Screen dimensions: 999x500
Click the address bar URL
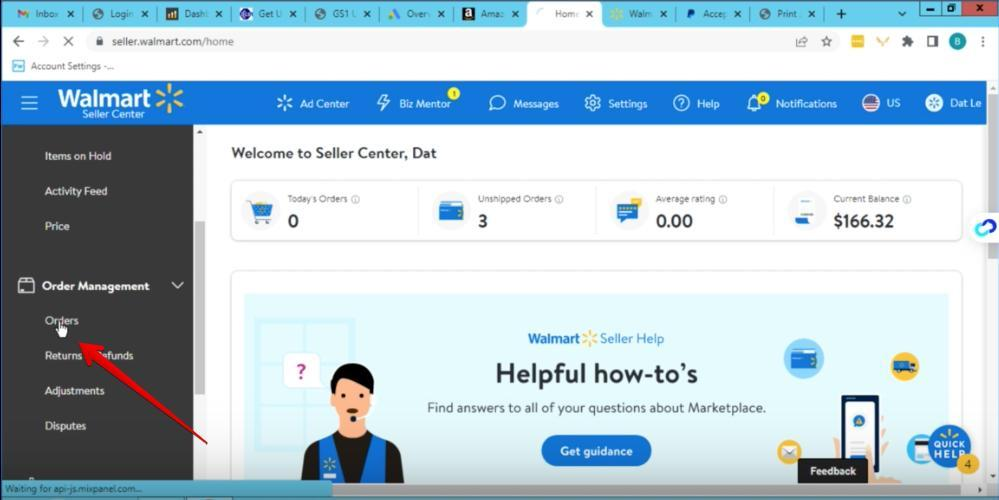click(173, 41)
